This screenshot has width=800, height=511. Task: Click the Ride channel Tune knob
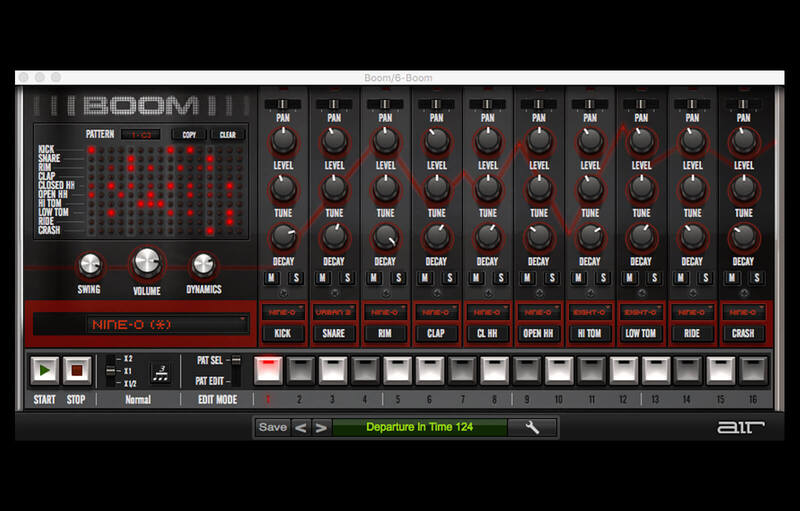(692, 189)
